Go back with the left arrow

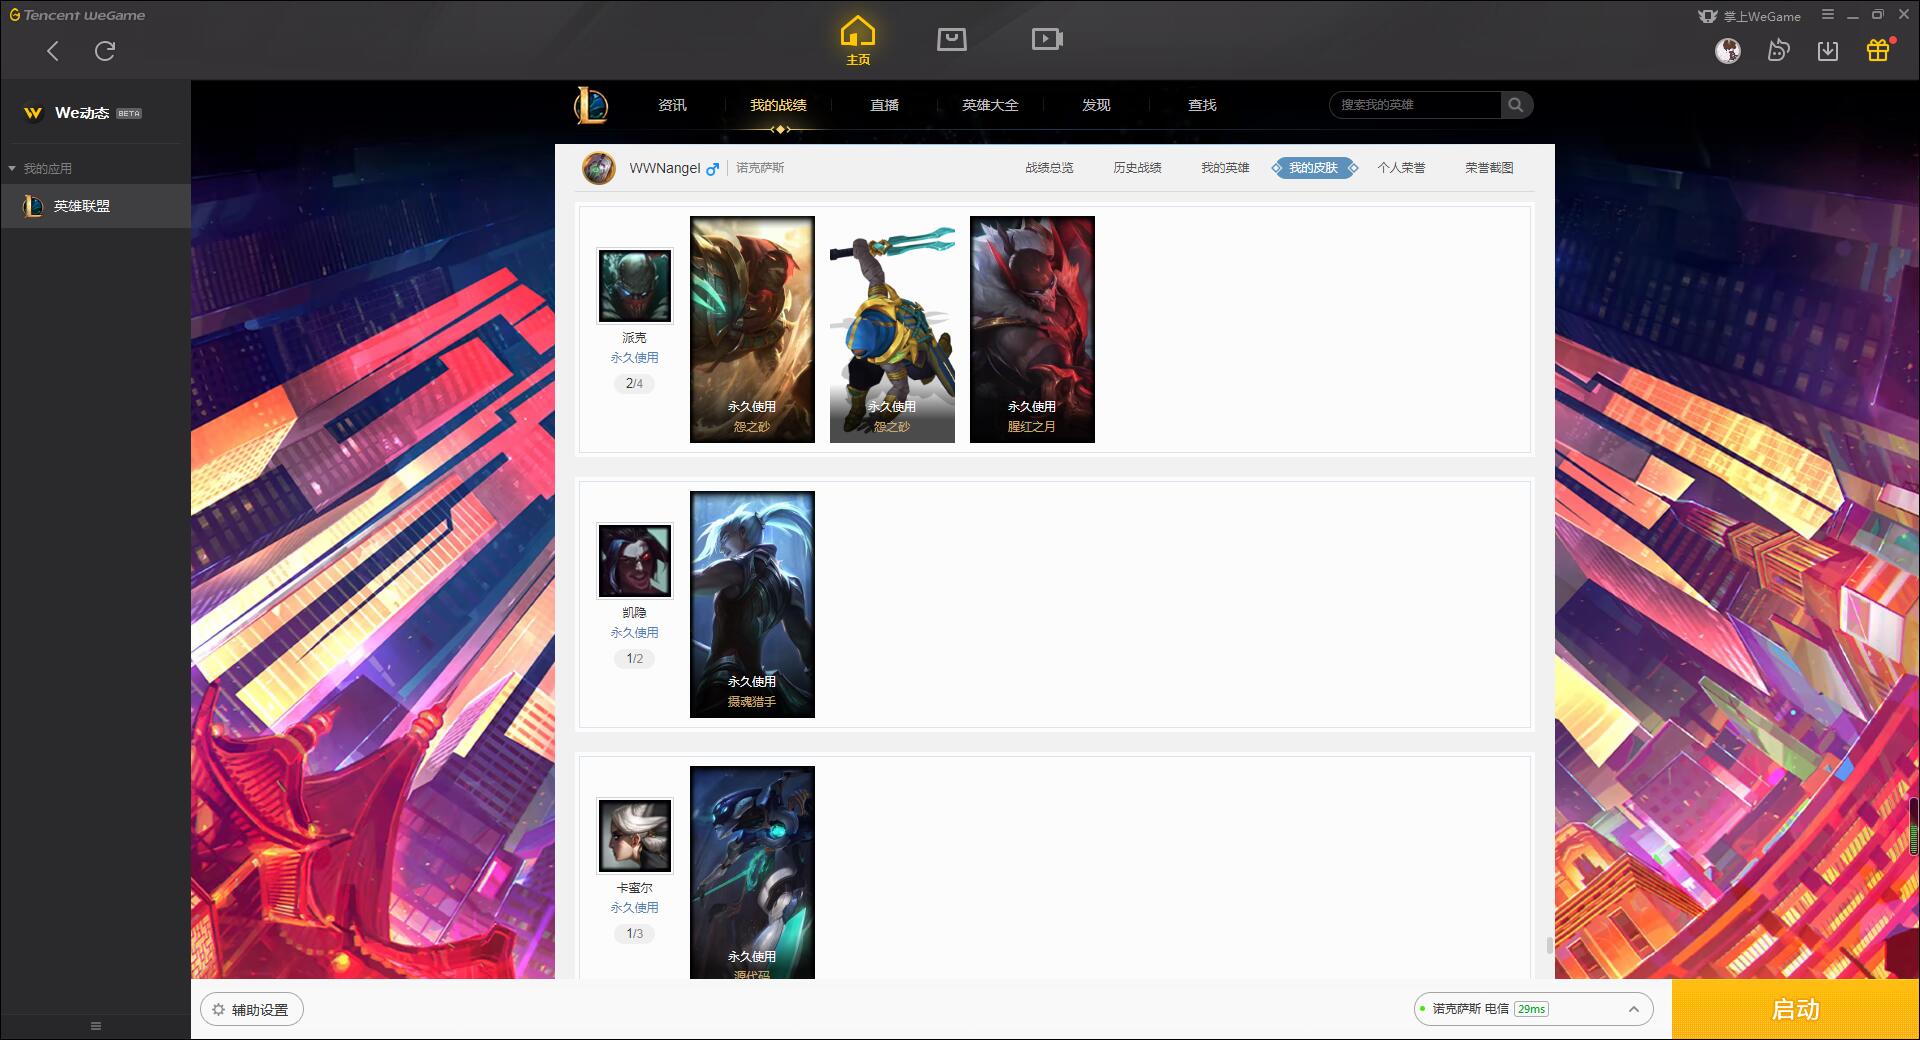tap(53, 51)
